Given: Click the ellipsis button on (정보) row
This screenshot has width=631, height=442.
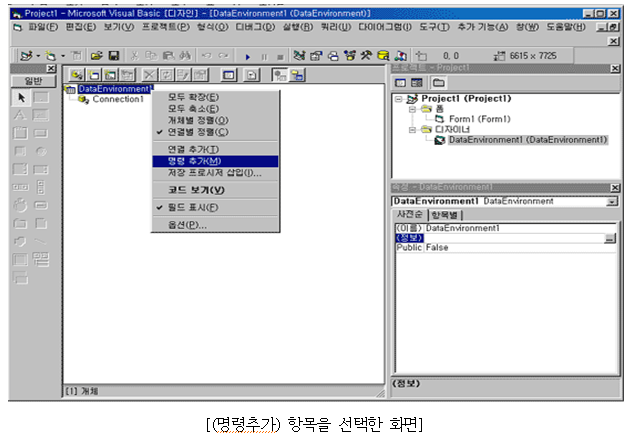Looking at the screenshot, I should (610, 238).
